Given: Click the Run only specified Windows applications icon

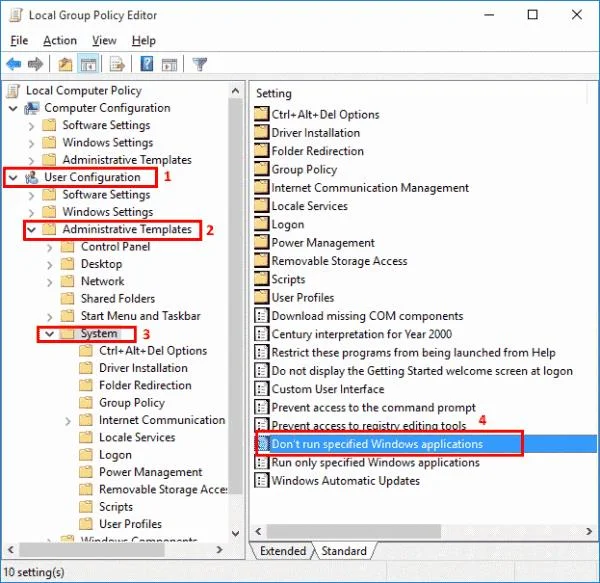Looking at the screenshot, I should [261, 462].
